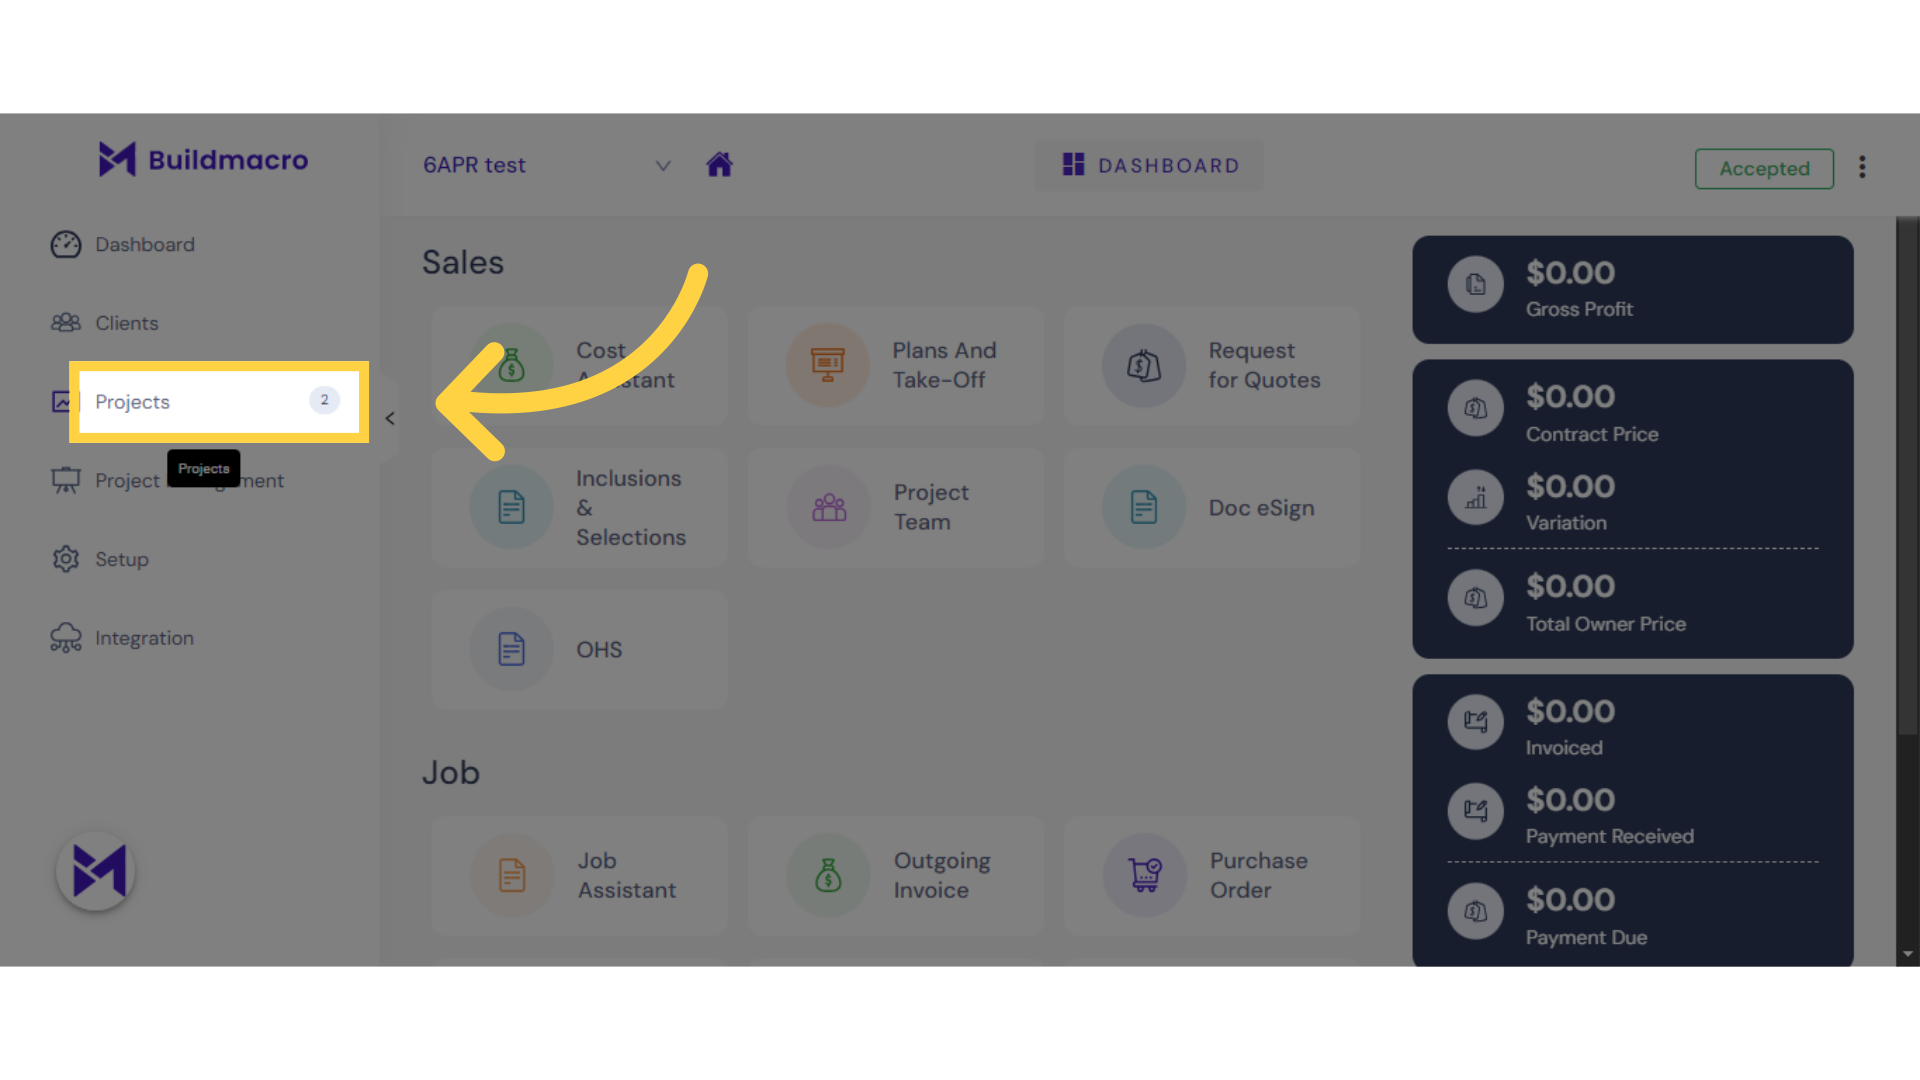Click the Projects sidebar item

(x=216, y=401)
